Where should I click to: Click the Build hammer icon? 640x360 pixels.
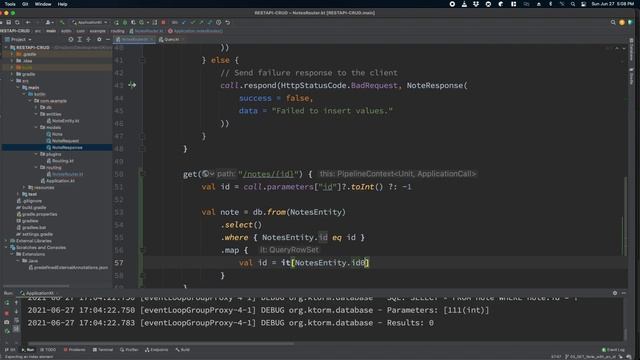62,22
